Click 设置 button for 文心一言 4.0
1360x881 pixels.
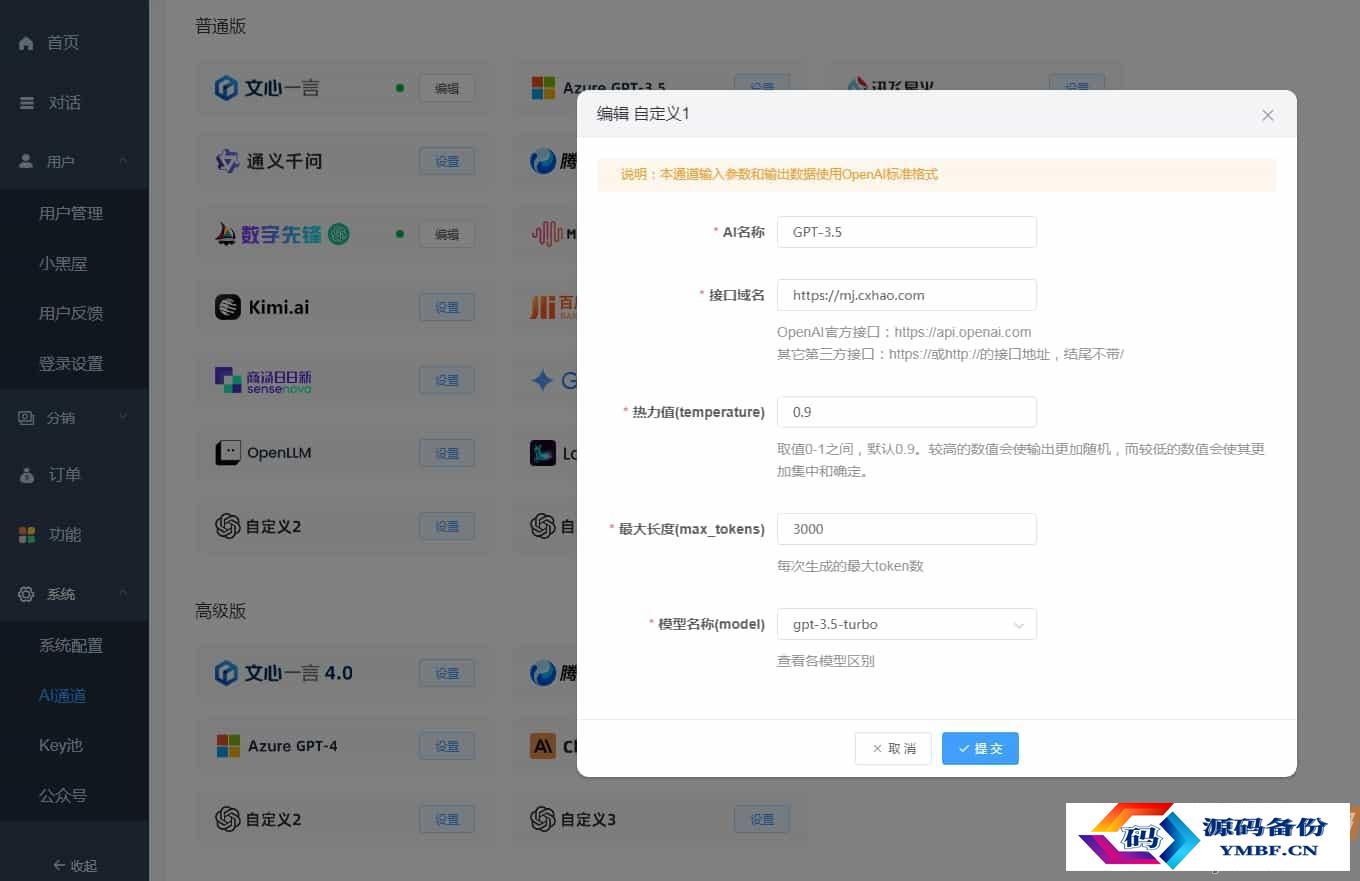pyautogui.click(x=447, y=673)
